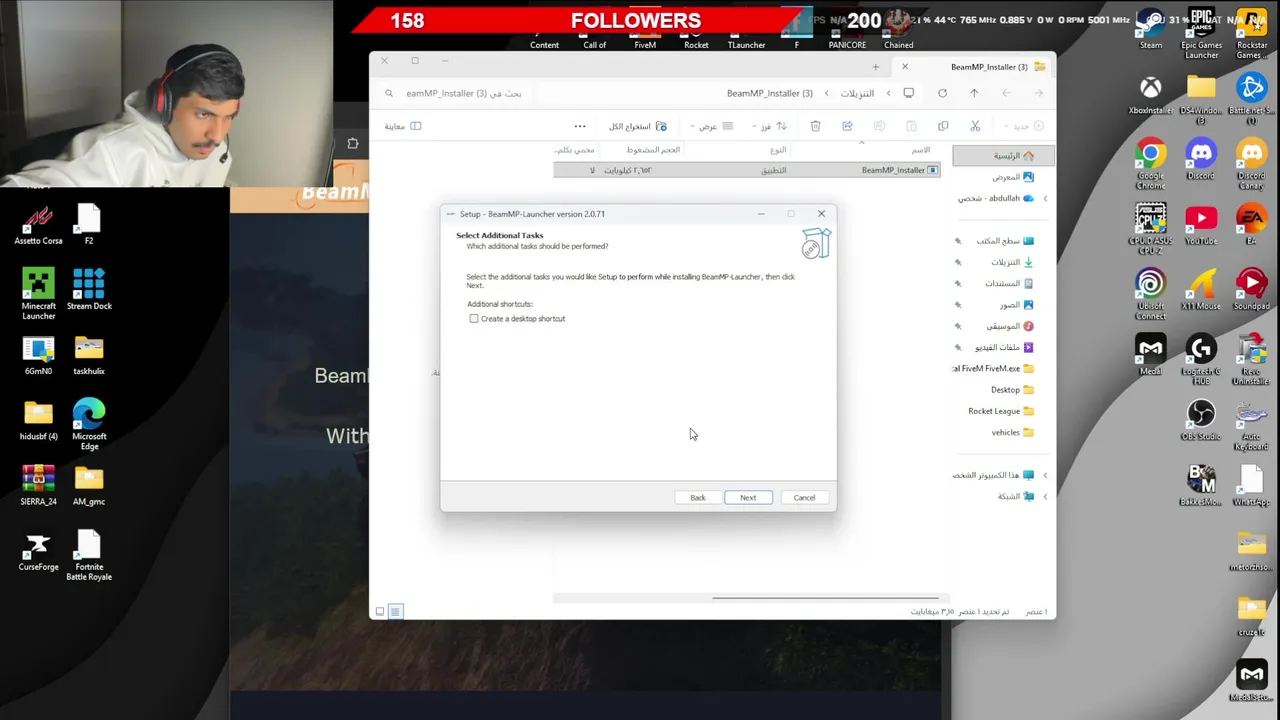
Task: Open Home (الرئيسية) in Explorer sidebar
Action: tap(1004, 155)
